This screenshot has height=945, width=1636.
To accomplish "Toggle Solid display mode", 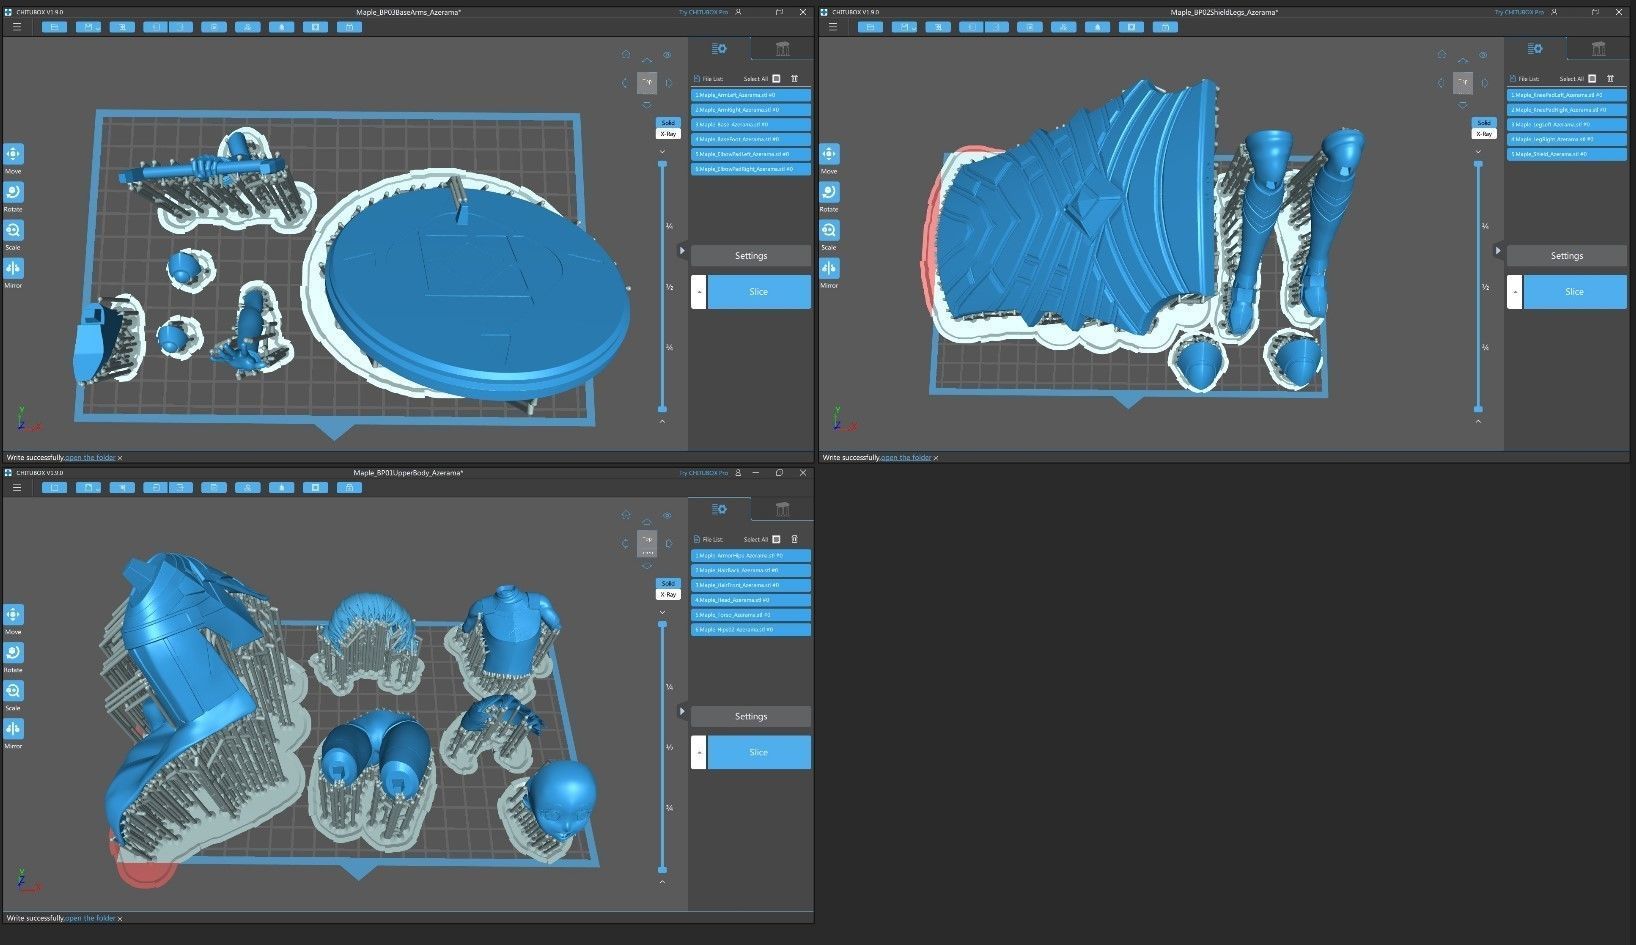I will click(667, 122).
